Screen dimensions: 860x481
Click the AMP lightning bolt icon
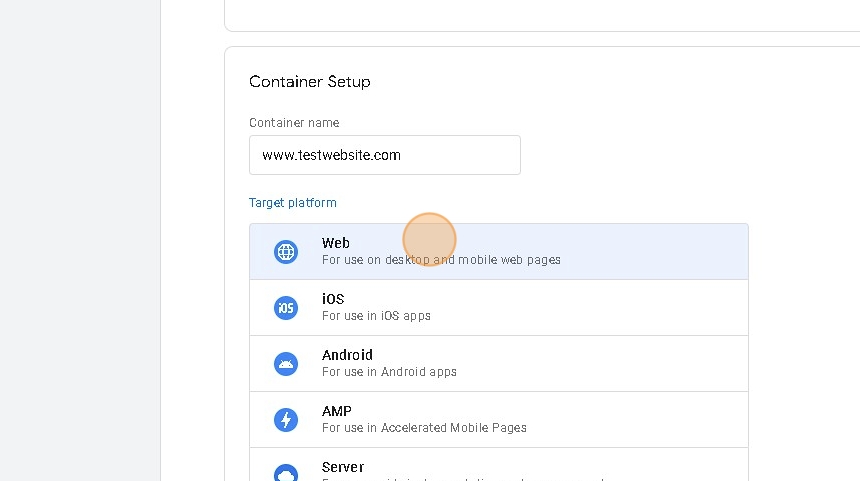coord(286,420)
